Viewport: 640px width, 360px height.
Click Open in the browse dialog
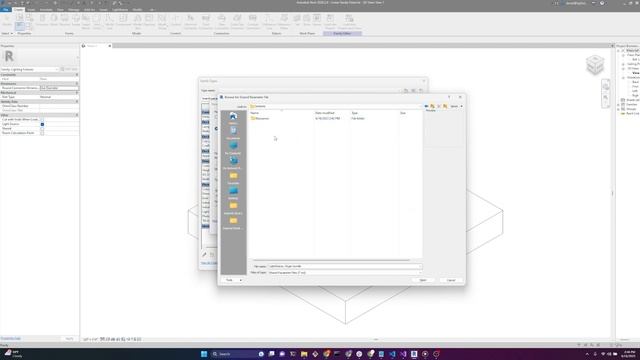tap(423, 280)
